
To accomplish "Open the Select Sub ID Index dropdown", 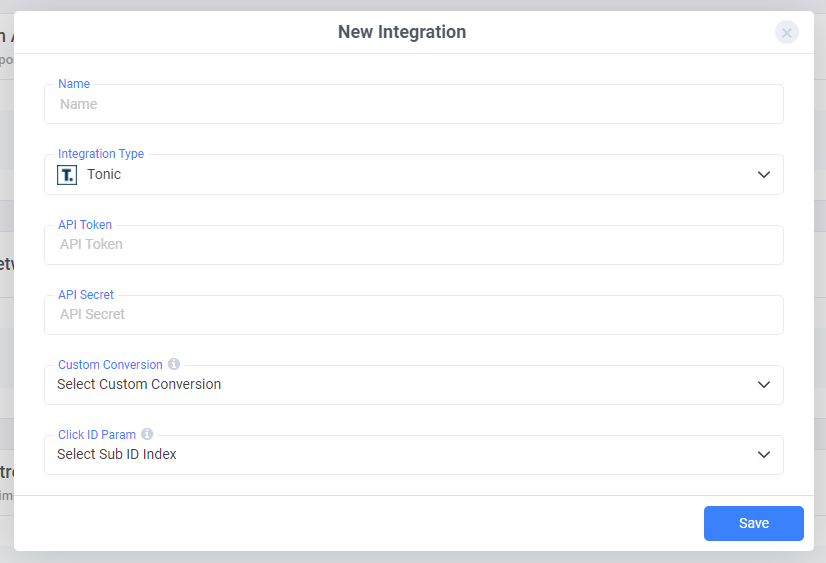I will [400, 455].
